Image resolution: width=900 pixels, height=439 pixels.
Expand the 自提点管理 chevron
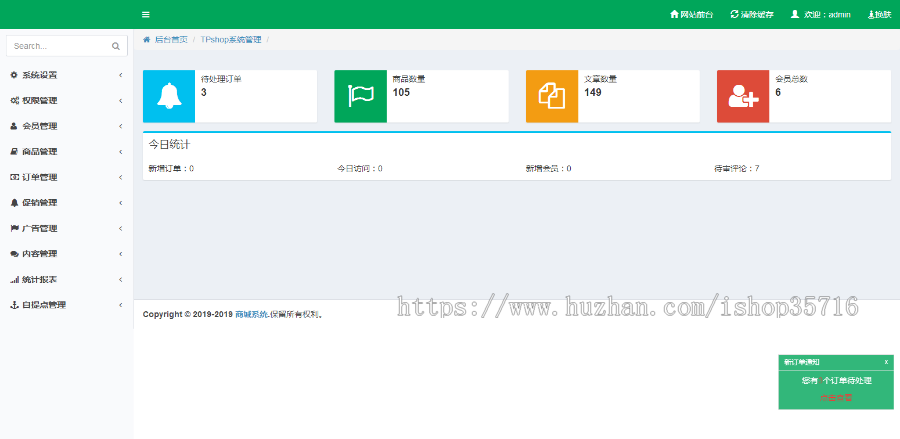click(121, 305)
